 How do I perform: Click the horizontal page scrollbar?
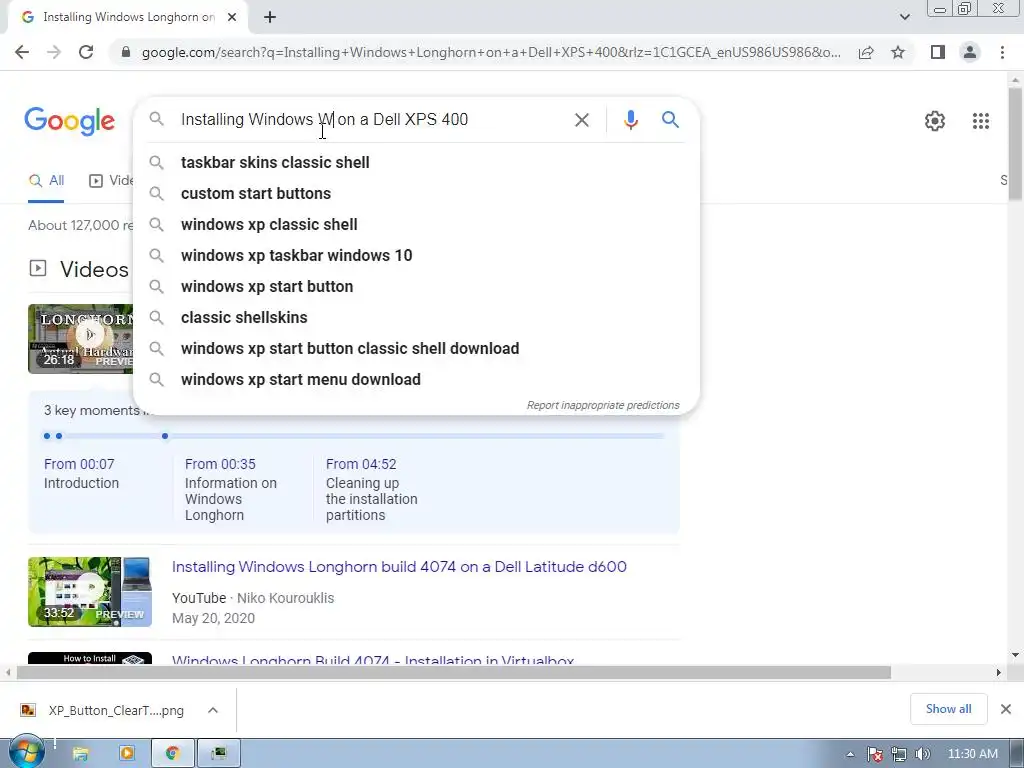coord(454,672)
